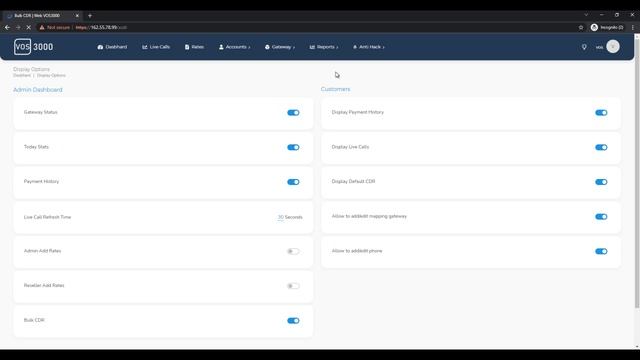Click the Customers section heading
Image resolution: width=640 pixels, height=360 pixels.
click(x=336, y=89)
